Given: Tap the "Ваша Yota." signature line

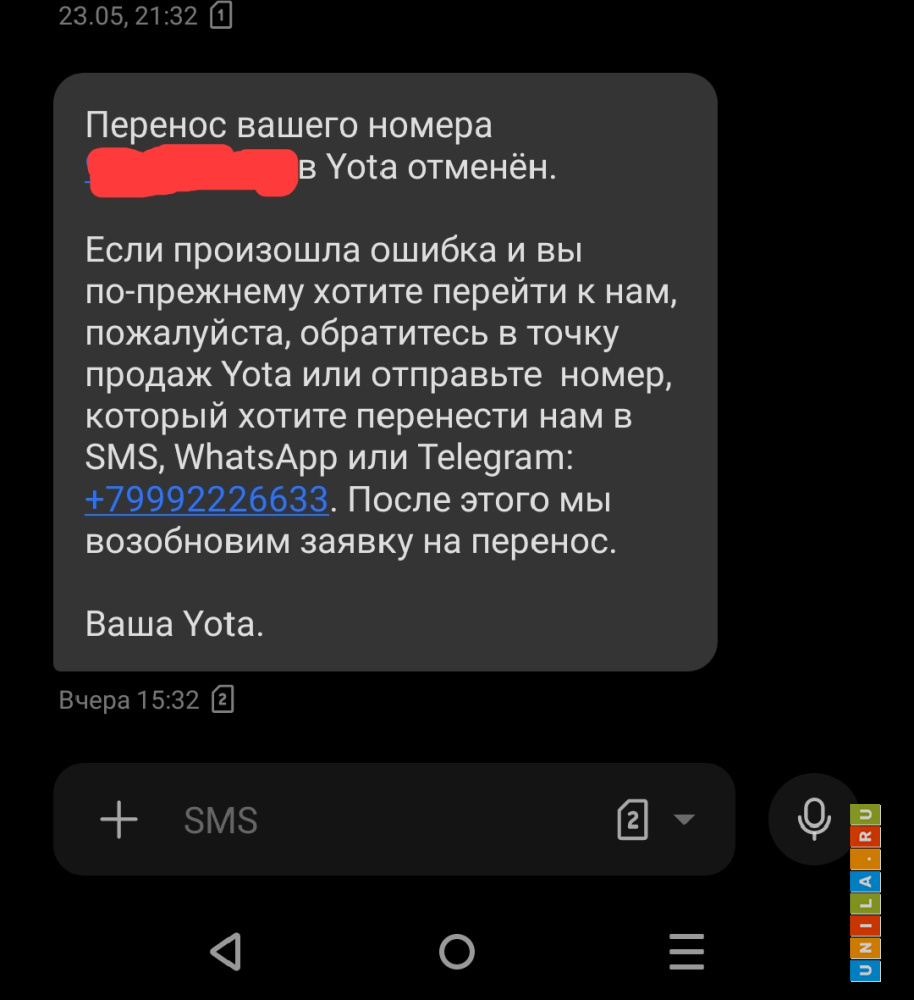Looking at the screenshot, I should pos(174,624).
